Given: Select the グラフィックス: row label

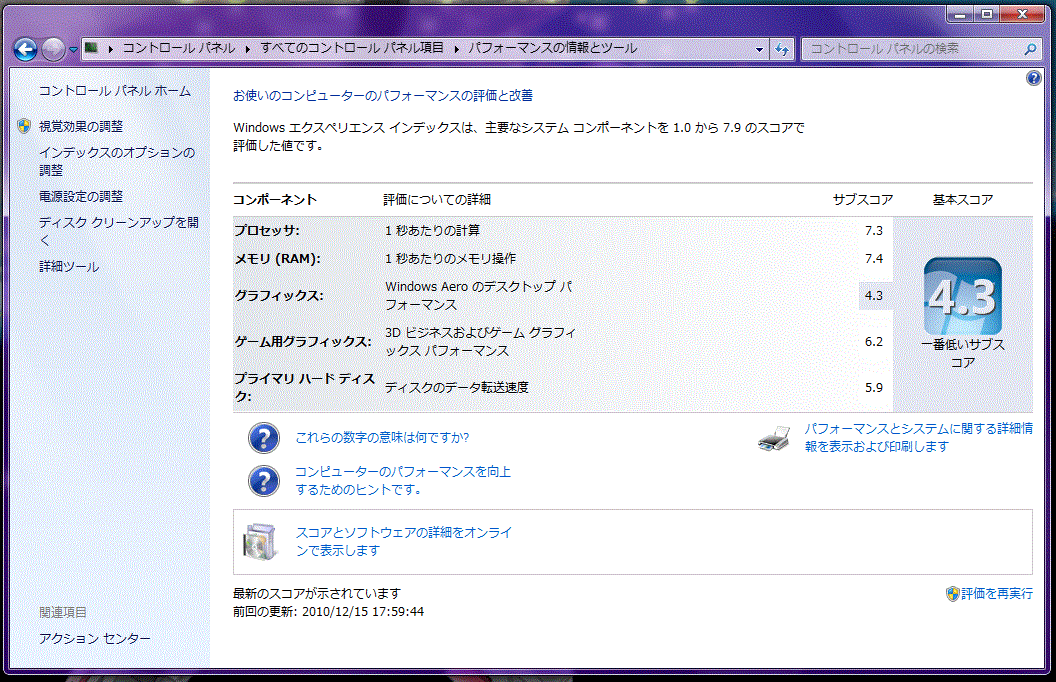Looking at the screenshot, I should 279,296.
